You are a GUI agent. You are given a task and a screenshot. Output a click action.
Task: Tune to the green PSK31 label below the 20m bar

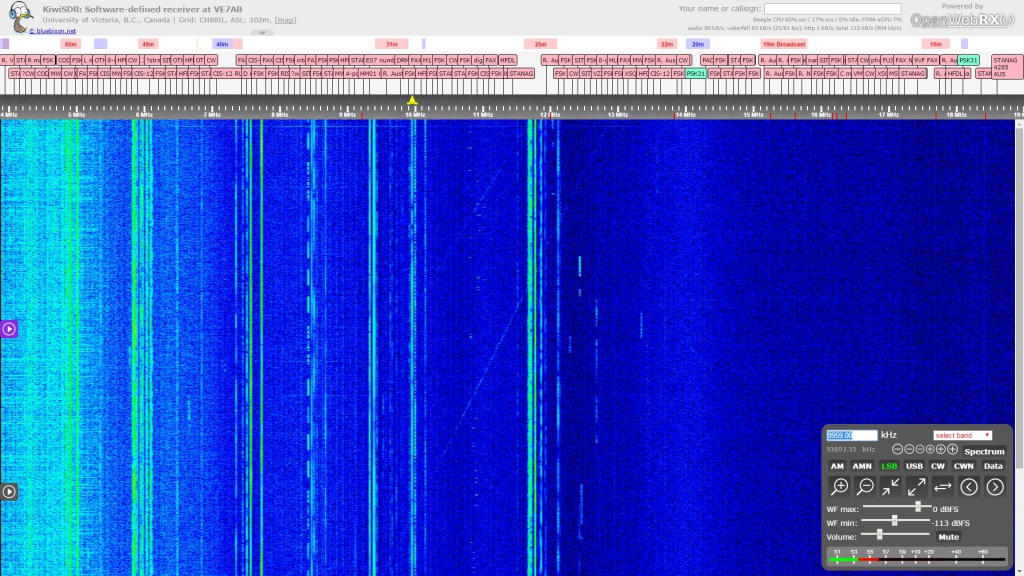click(696, 74)
